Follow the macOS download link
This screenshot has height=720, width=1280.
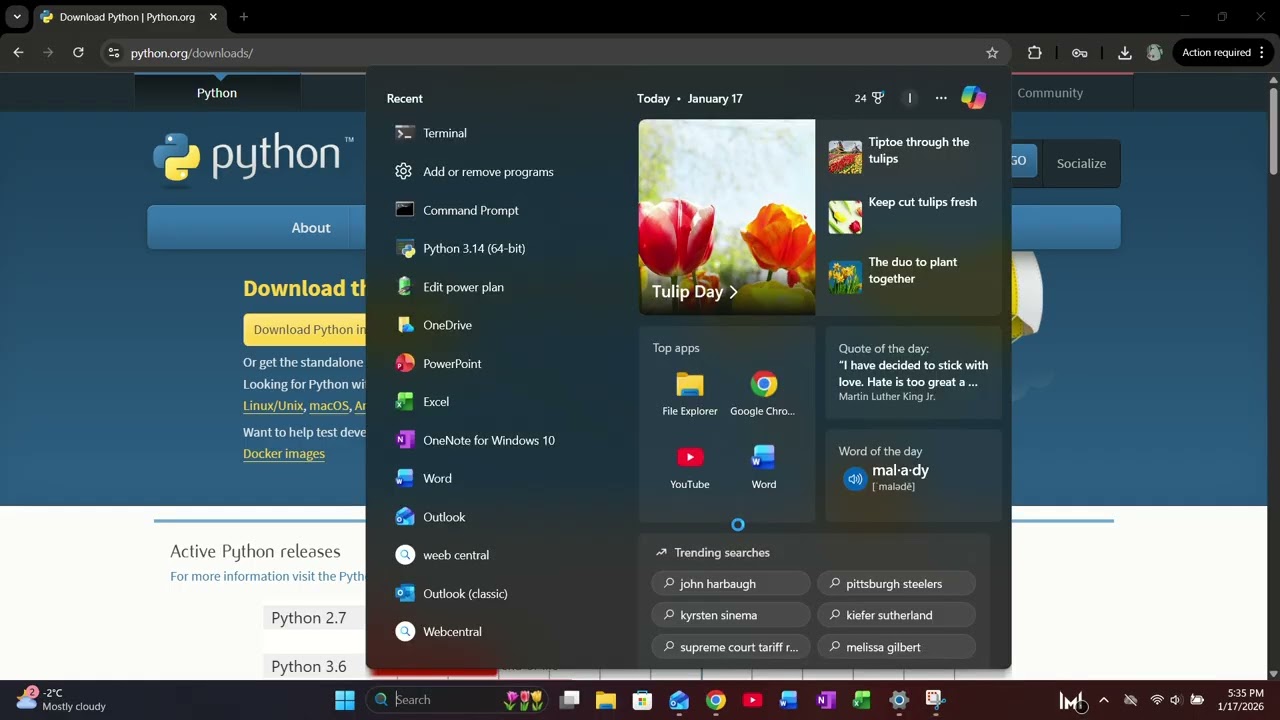click(329, 406)
